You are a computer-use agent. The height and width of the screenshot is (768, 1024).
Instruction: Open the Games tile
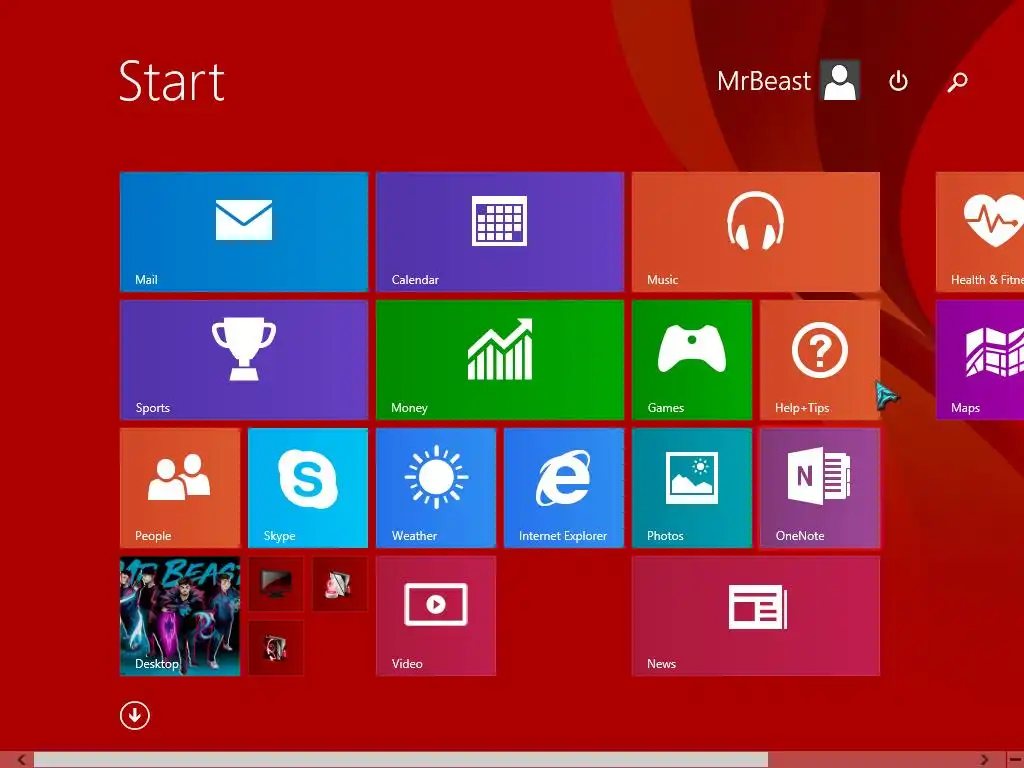point(692,360)
